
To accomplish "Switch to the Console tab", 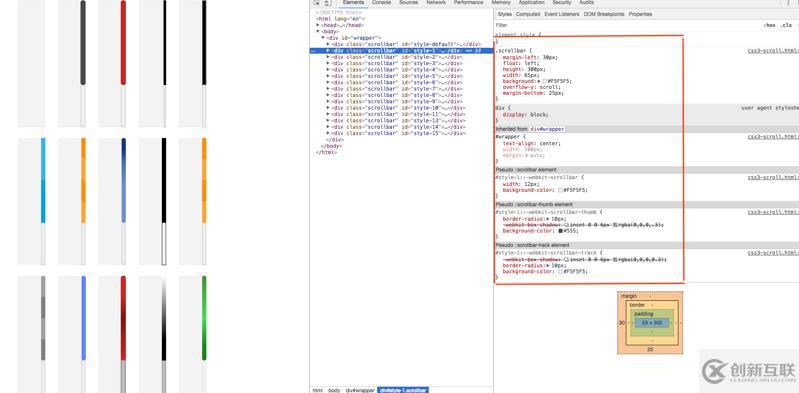I will (x=381, y=3).
